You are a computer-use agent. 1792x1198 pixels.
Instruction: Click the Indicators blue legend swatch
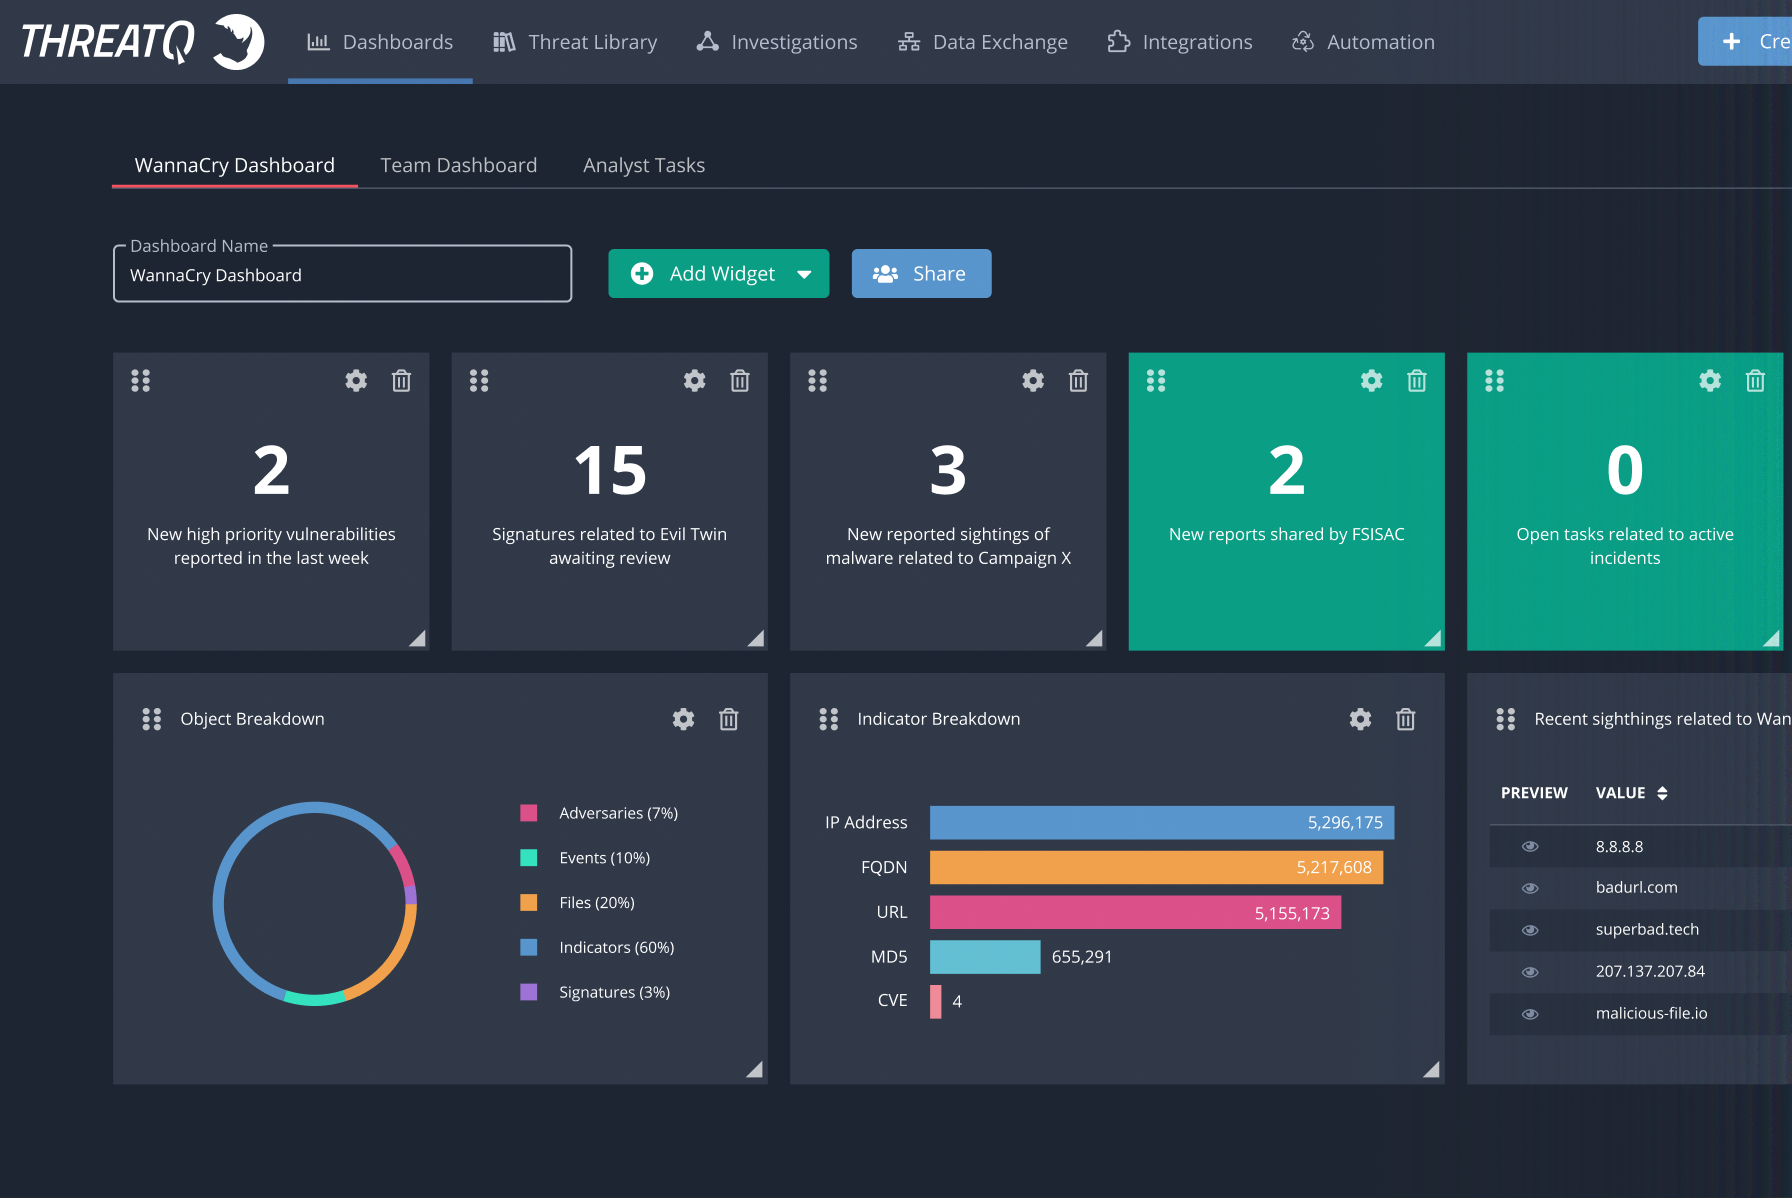529,947
